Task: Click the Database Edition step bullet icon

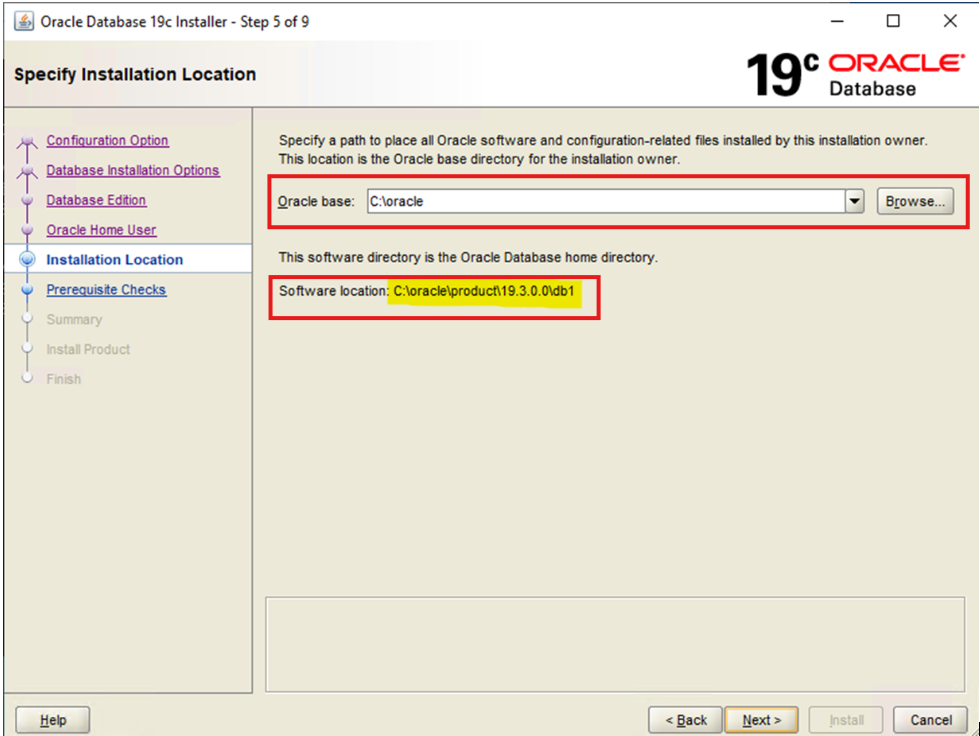Action: [27, 201]
